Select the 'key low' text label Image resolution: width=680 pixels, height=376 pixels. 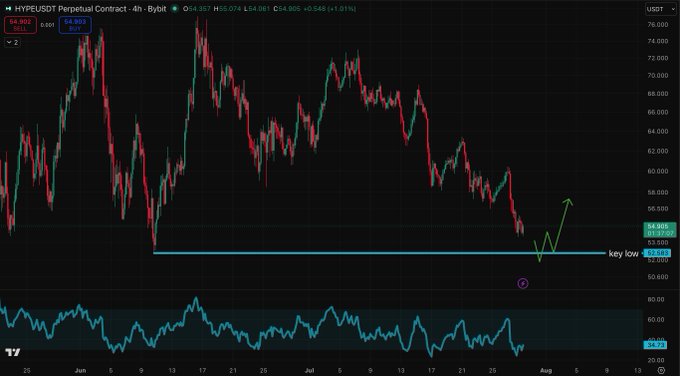click(623, 254)
